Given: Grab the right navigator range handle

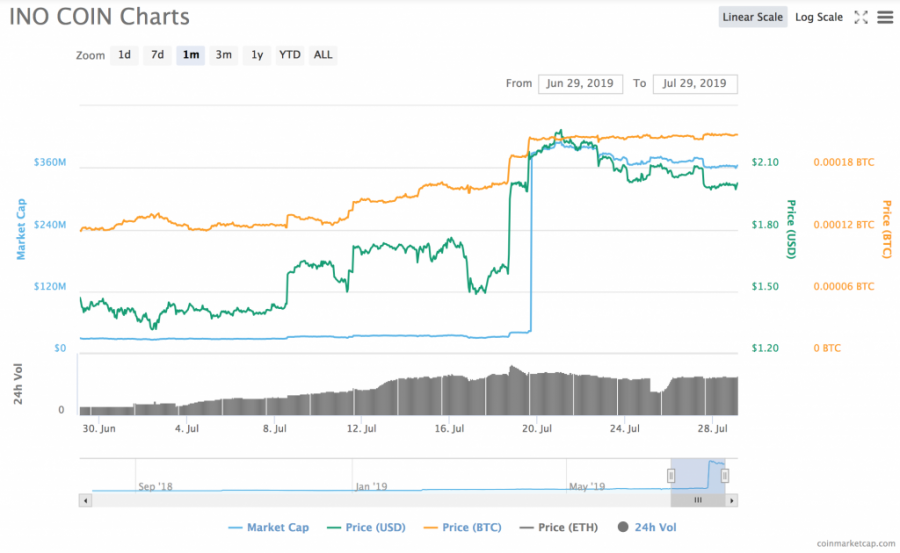Looking at the screenshot, I should click(725, 475).
